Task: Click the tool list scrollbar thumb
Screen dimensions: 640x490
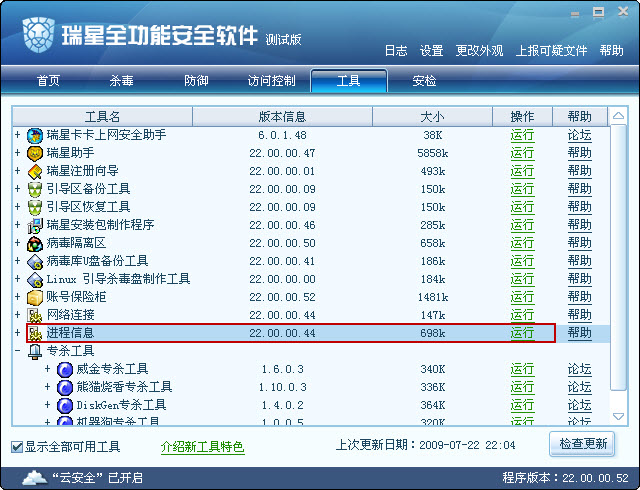Action: (618, 257)
